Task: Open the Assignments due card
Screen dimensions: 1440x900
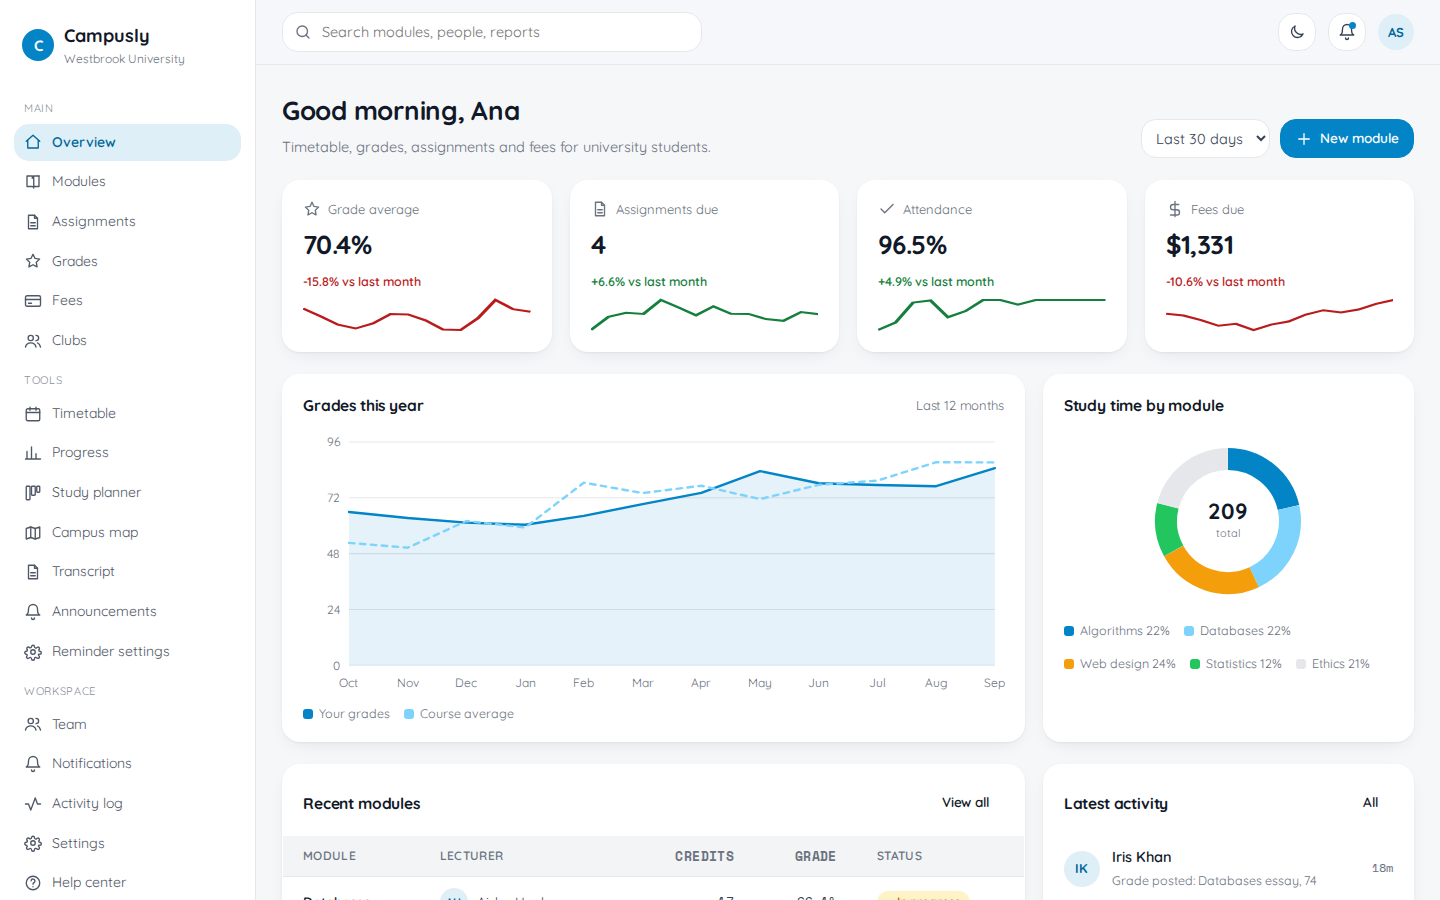Action: [704, 266]
